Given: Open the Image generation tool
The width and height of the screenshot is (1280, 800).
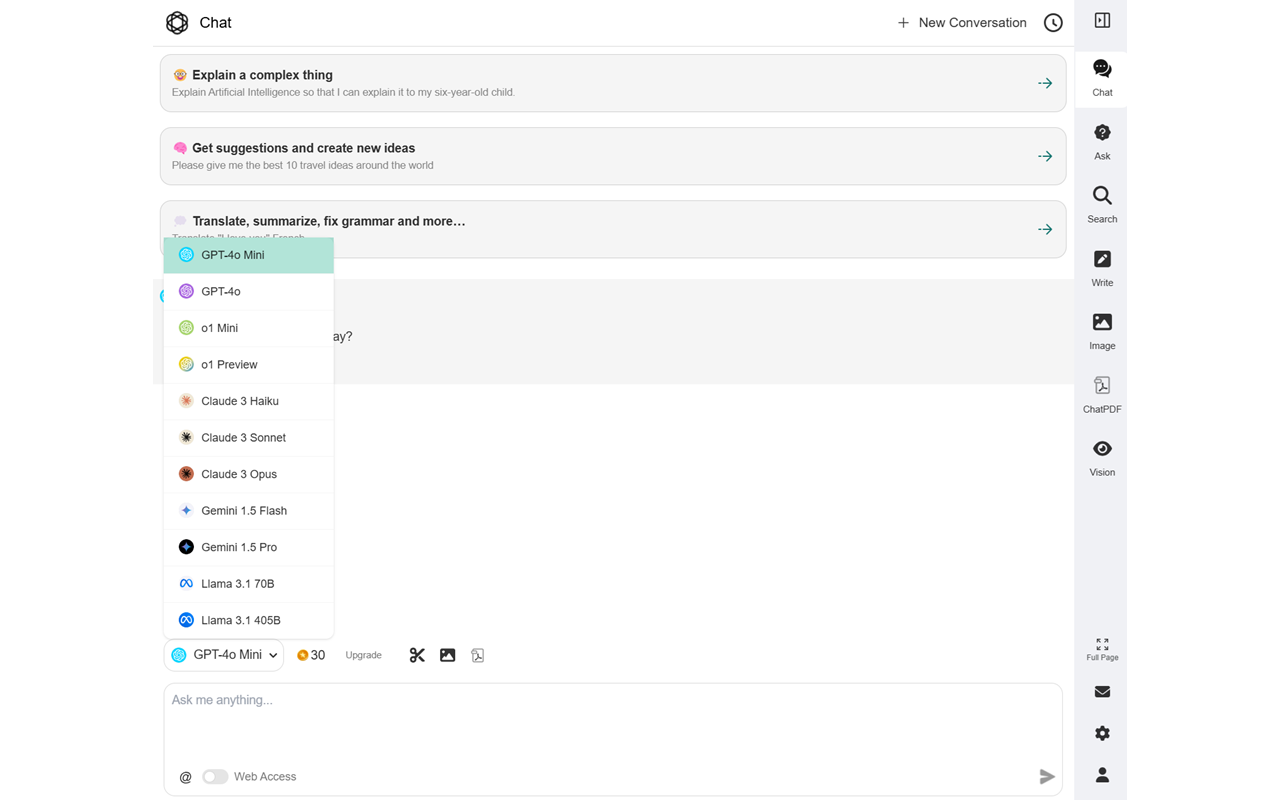Looking at the screenshot, I should point(1101,331).
